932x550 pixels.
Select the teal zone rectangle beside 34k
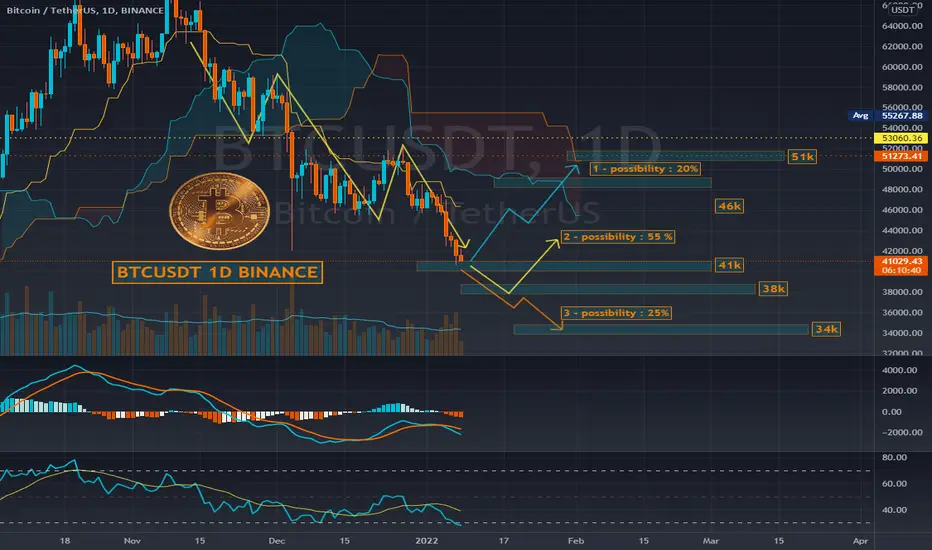661,329
